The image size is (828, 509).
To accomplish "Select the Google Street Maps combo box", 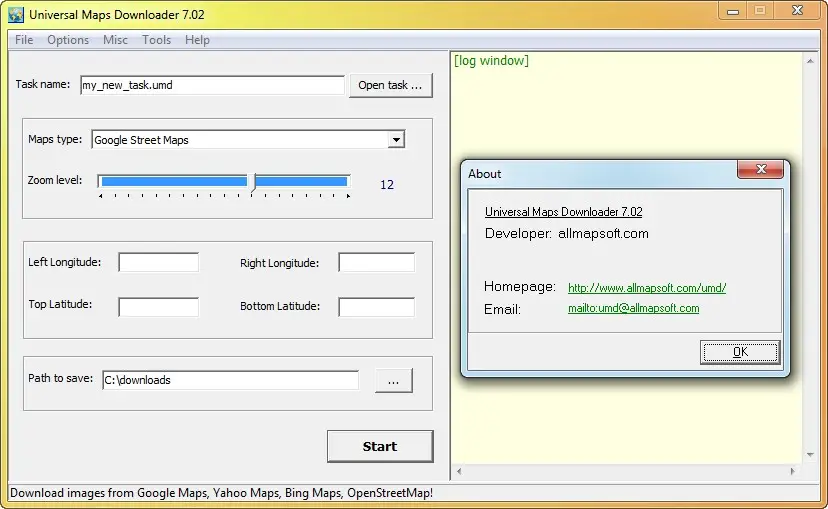I will coord(248,139).
